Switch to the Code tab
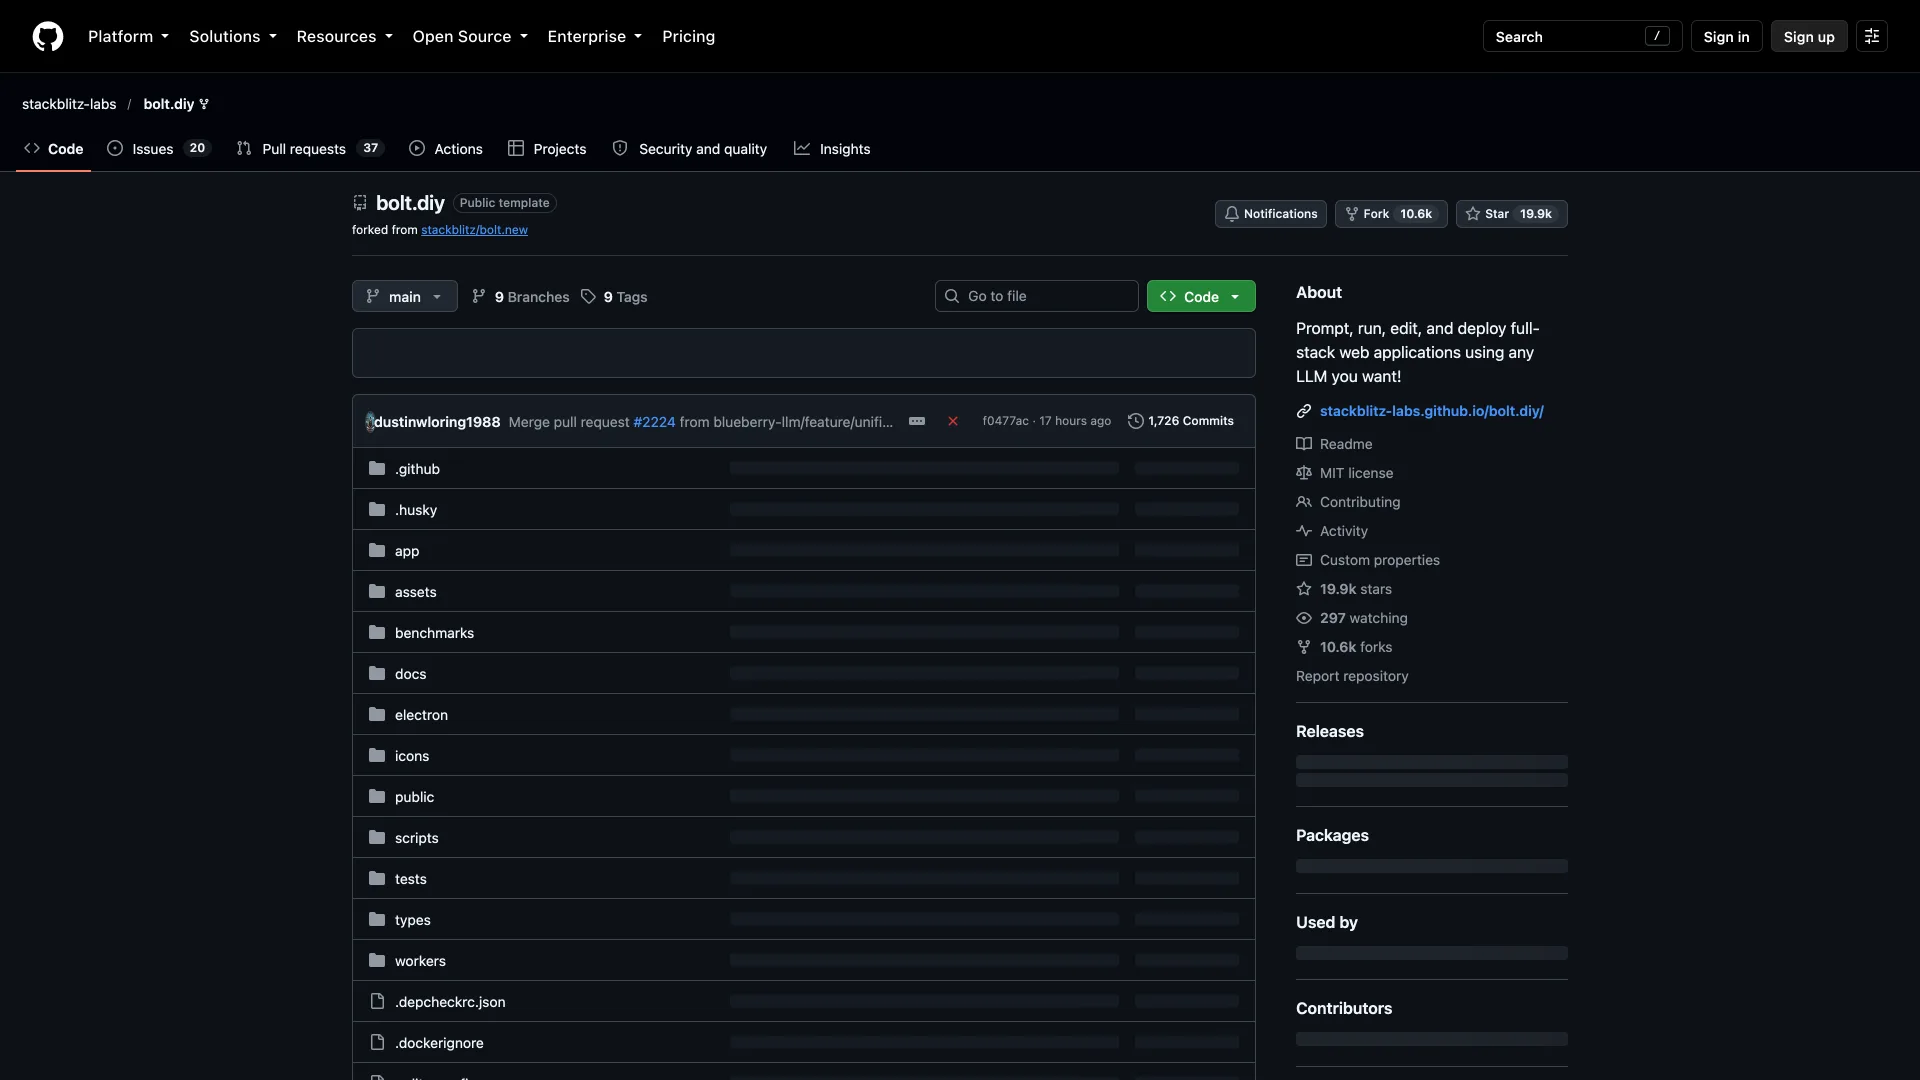This screenshot has height=1080, width=1920. [x=54, y=149]
